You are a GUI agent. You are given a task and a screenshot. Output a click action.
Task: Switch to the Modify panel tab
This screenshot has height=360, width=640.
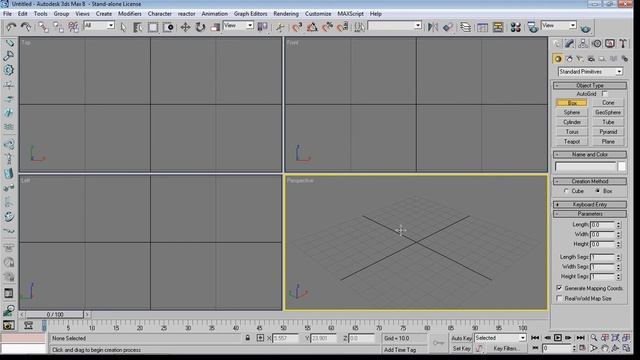(x=570, y=43)
